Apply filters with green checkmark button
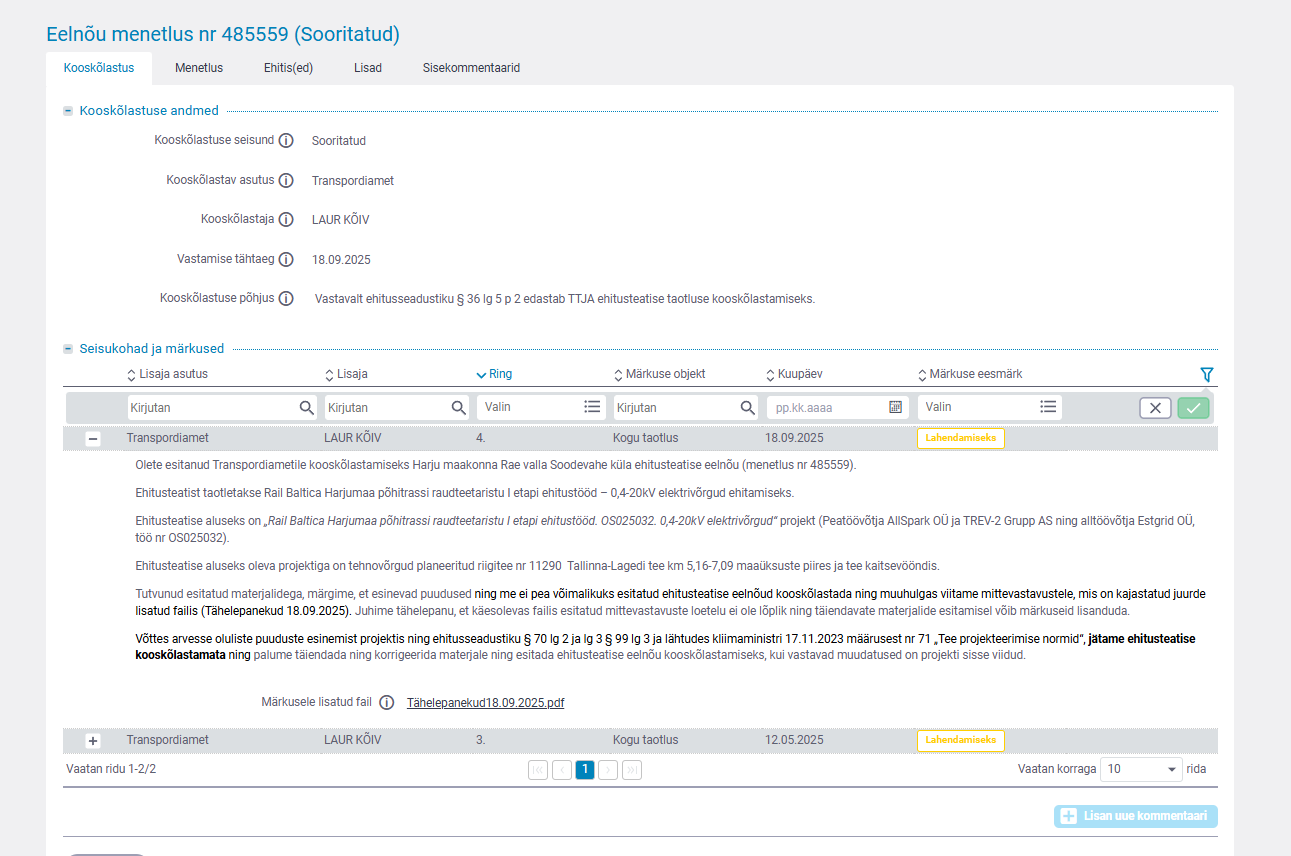The image size is (1291, 856). click(x=1193, y=407)
